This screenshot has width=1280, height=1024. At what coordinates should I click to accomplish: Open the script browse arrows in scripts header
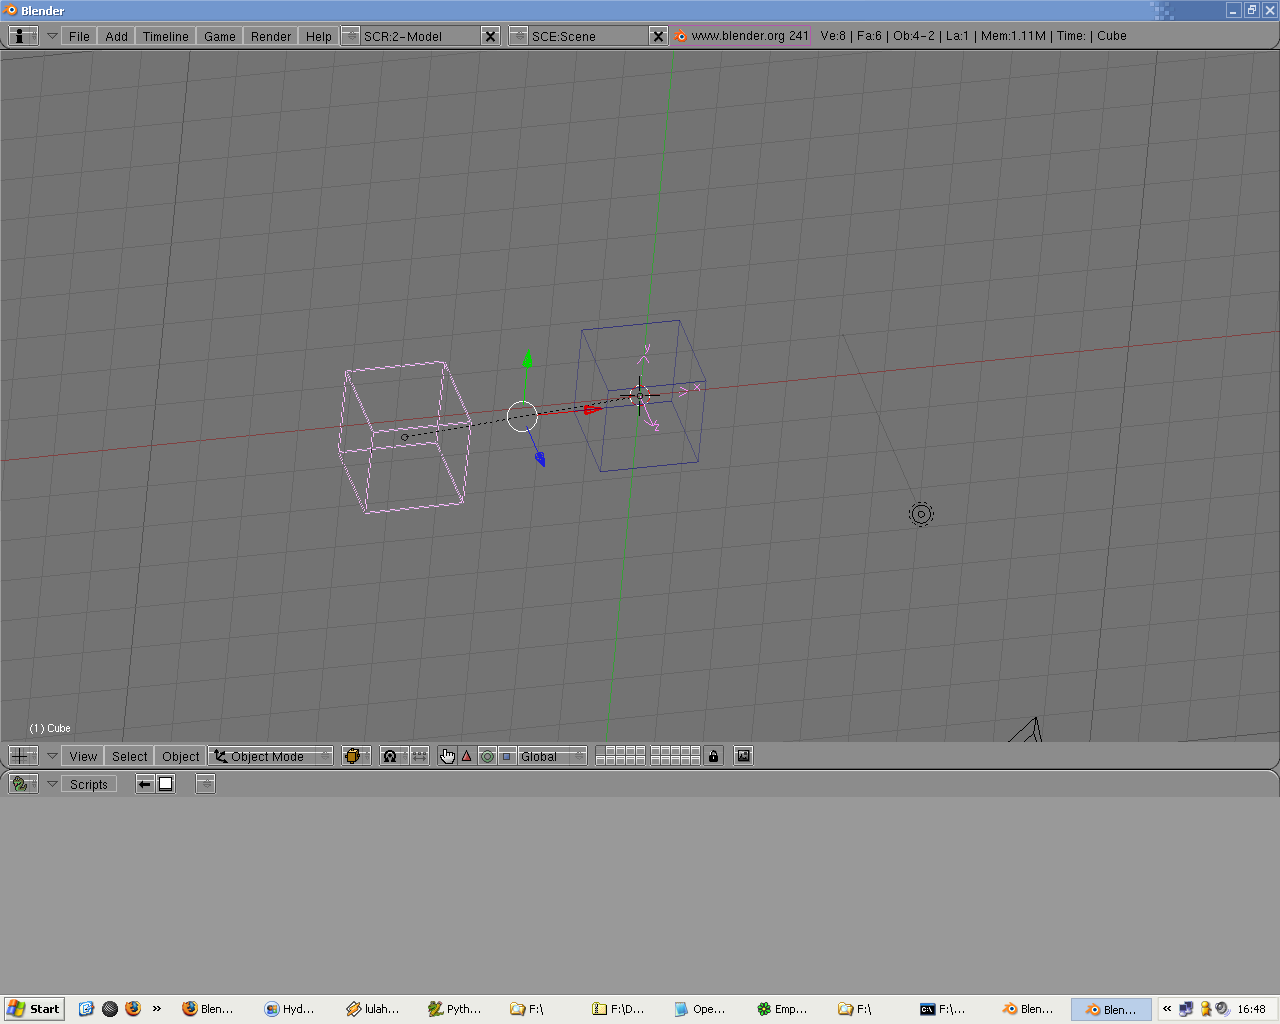pyautogui.click(x=205, y=784)
